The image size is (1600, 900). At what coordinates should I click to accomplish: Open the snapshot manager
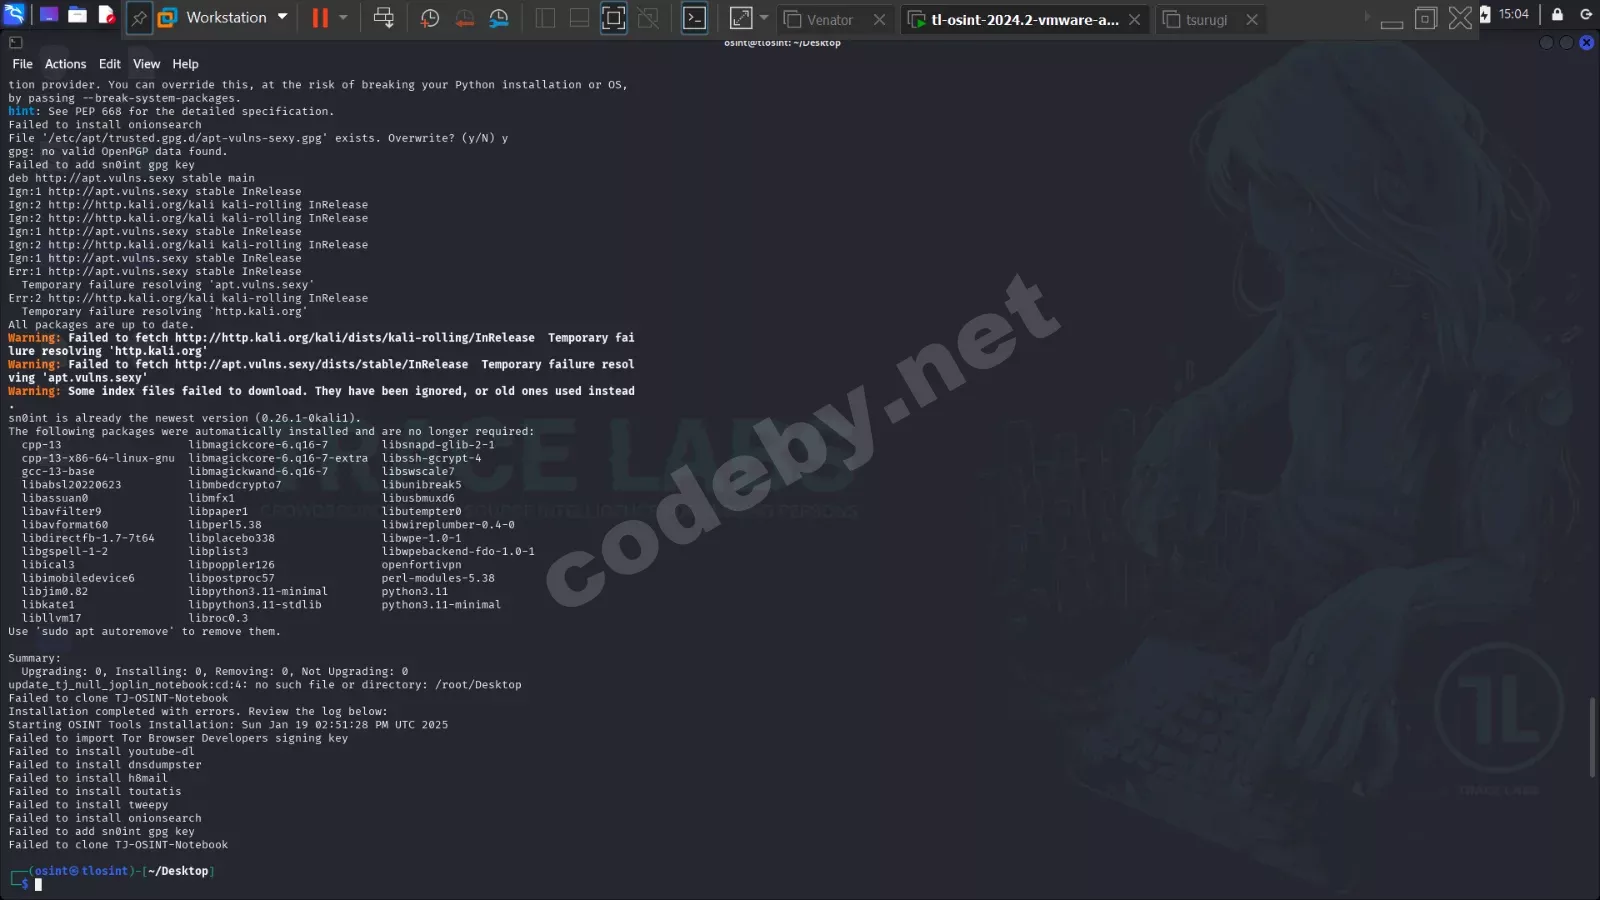click(x=499, y=17)
